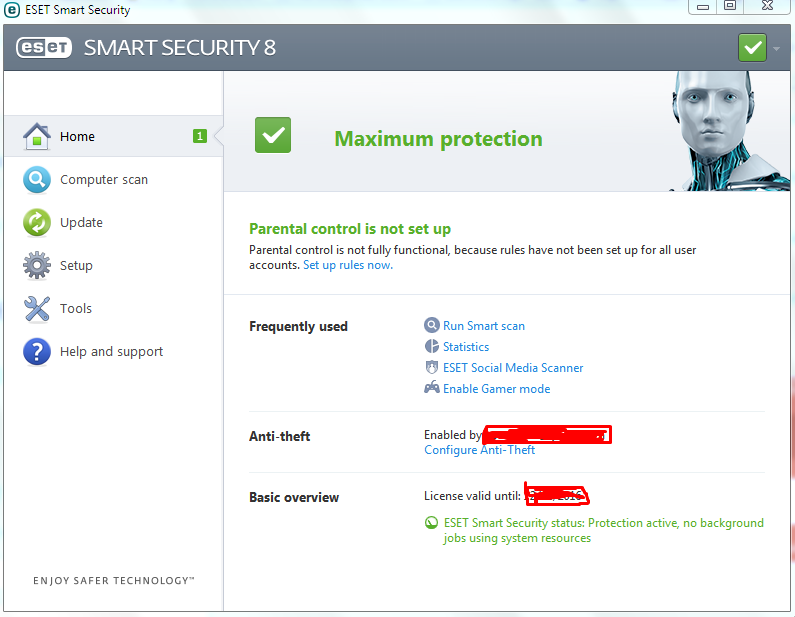Click the ESET logo in header
The image size is (795, 617).
43,47
